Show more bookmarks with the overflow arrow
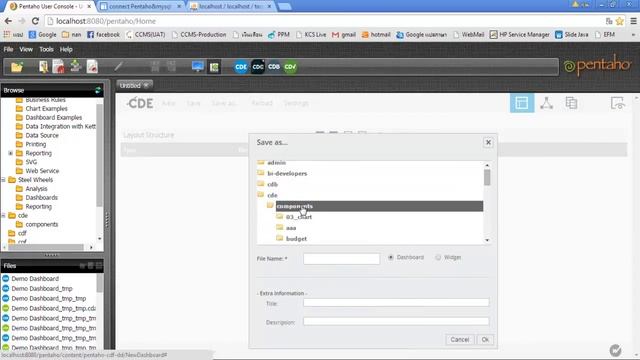This screenshot has height=360, width=640. pos(633,35)
